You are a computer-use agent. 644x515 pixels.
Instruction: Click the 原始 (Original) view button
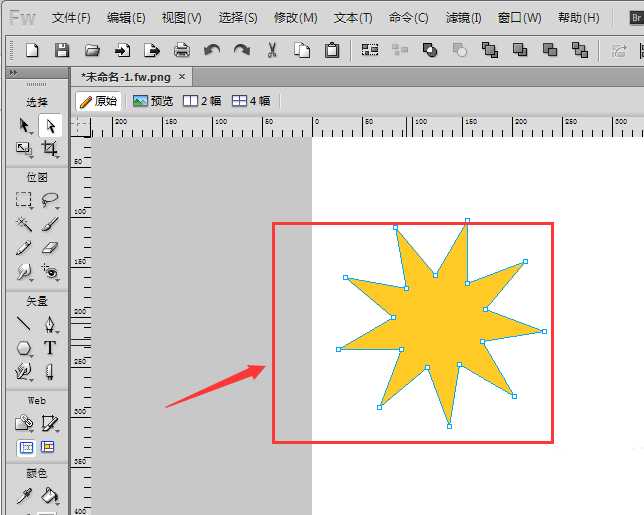click(x=99, y=101)
